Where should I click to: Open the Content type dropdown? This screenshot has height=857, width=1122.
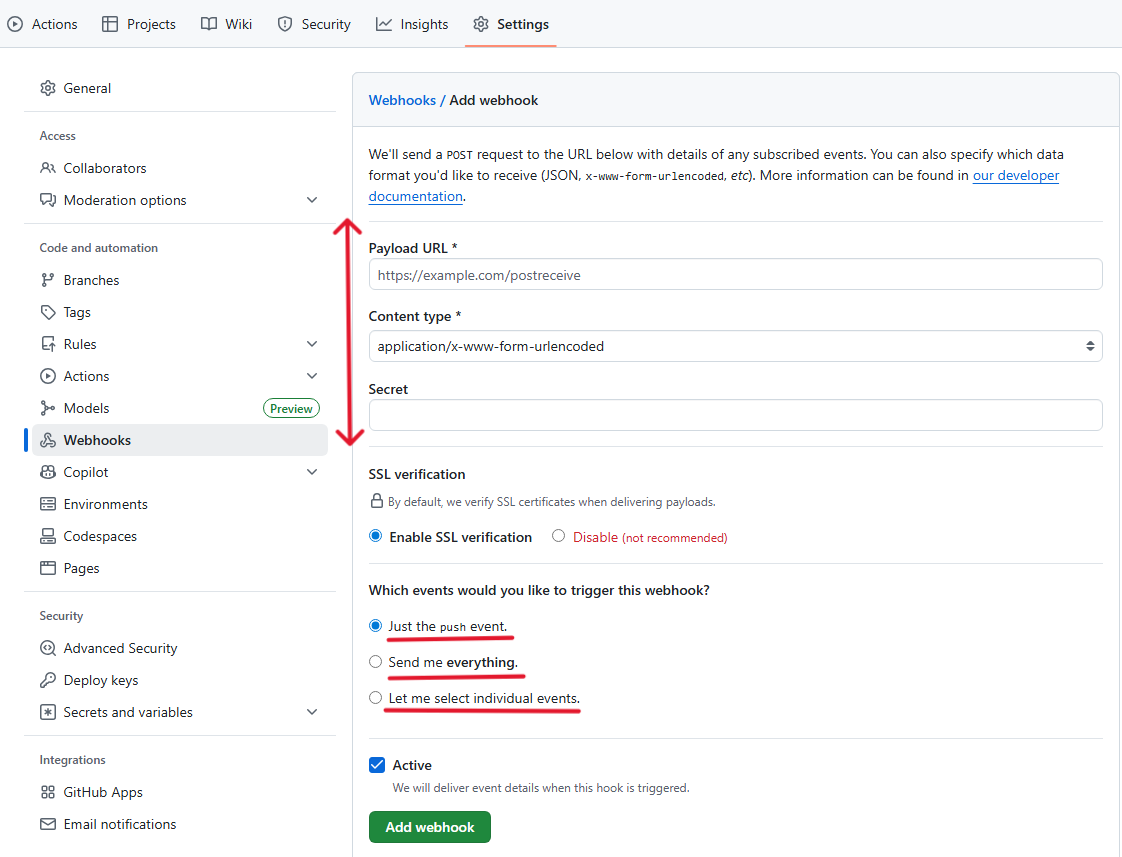coord(735,346)
